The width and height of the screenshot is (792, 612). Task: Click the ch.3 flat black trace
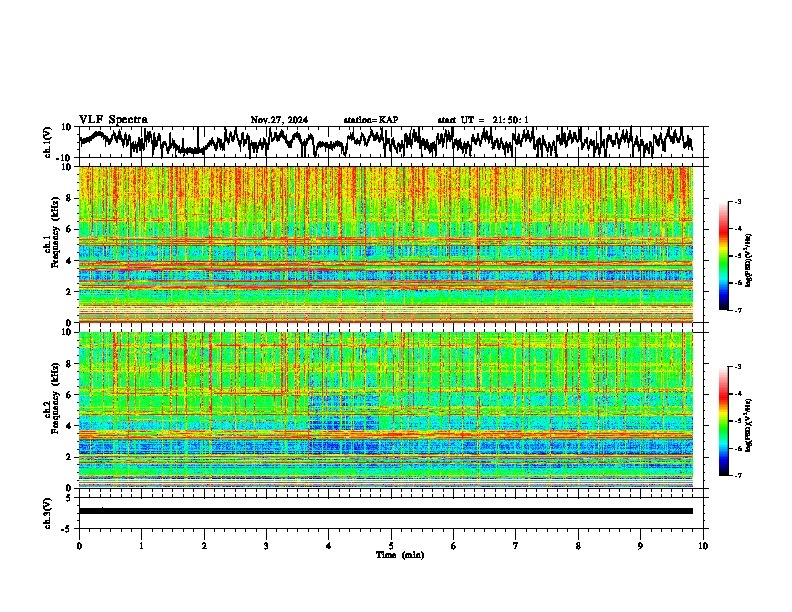(x=385, y=511)
